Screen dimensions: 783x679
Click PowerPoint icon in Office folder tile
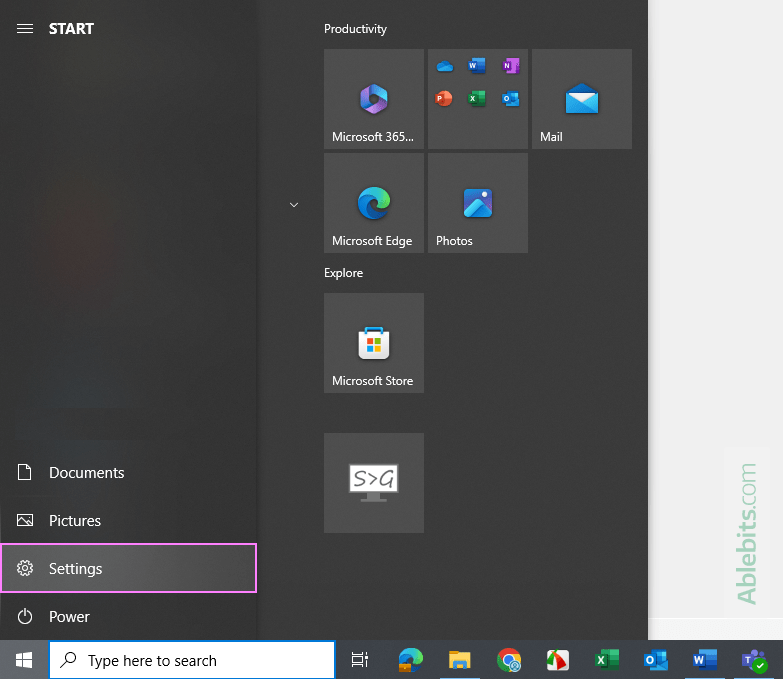443,98
